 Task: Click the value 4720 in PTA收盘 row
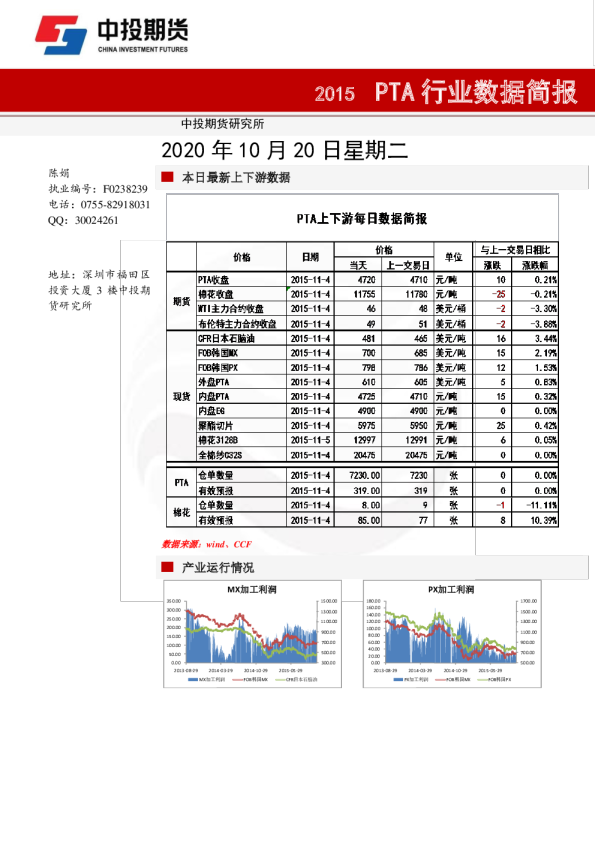point(366,280)
